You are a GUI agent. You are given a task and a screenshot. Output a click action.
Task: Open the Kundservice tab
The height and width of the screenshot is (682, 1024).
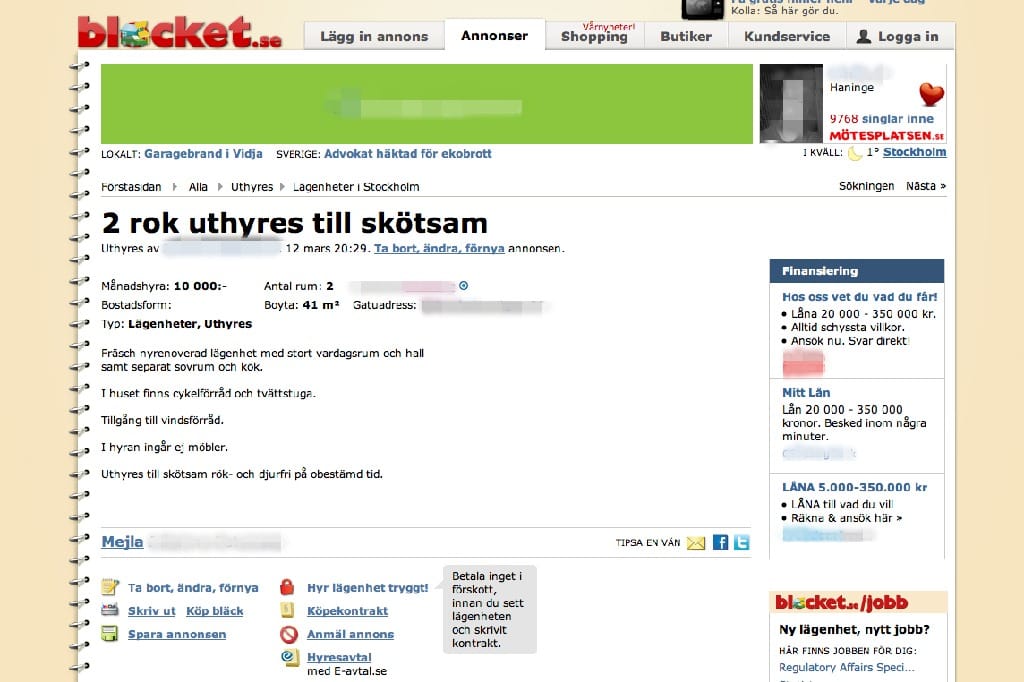[787, 37]
